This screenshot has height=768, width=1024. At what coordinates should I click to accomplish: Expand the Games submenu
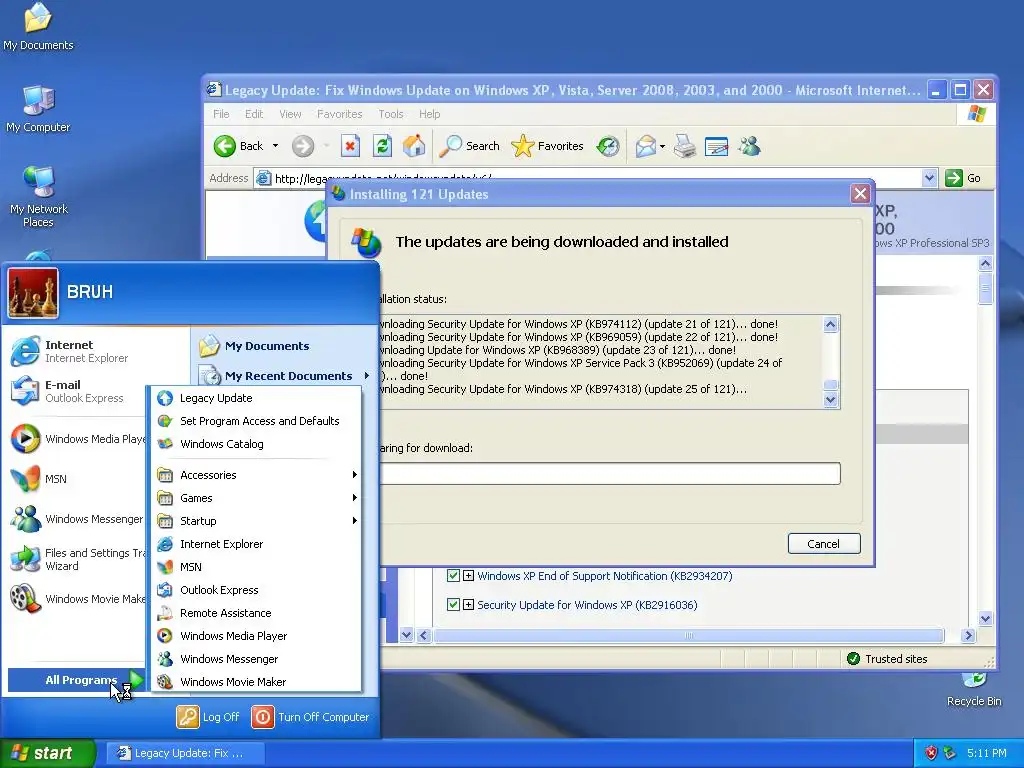click(x=257, y=498)
